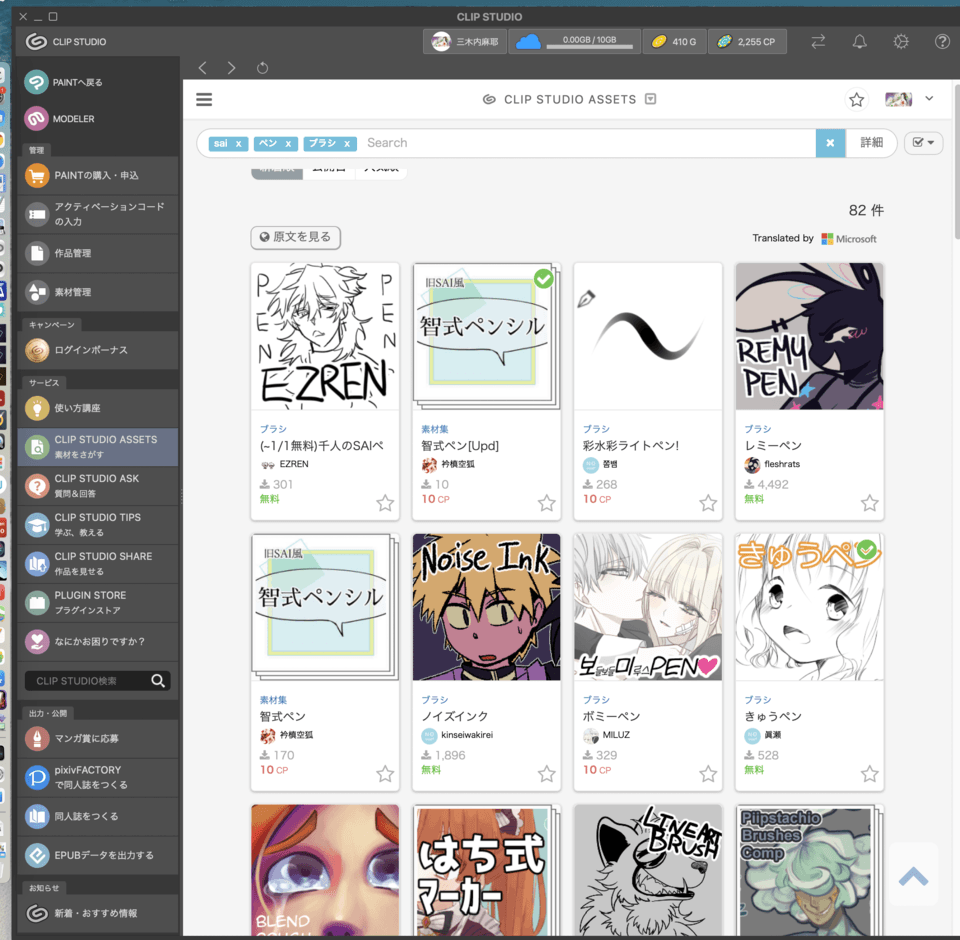
Task: Open the REMY PEN thumbnail
Action: pyautogui.click(x=809, y=336)
